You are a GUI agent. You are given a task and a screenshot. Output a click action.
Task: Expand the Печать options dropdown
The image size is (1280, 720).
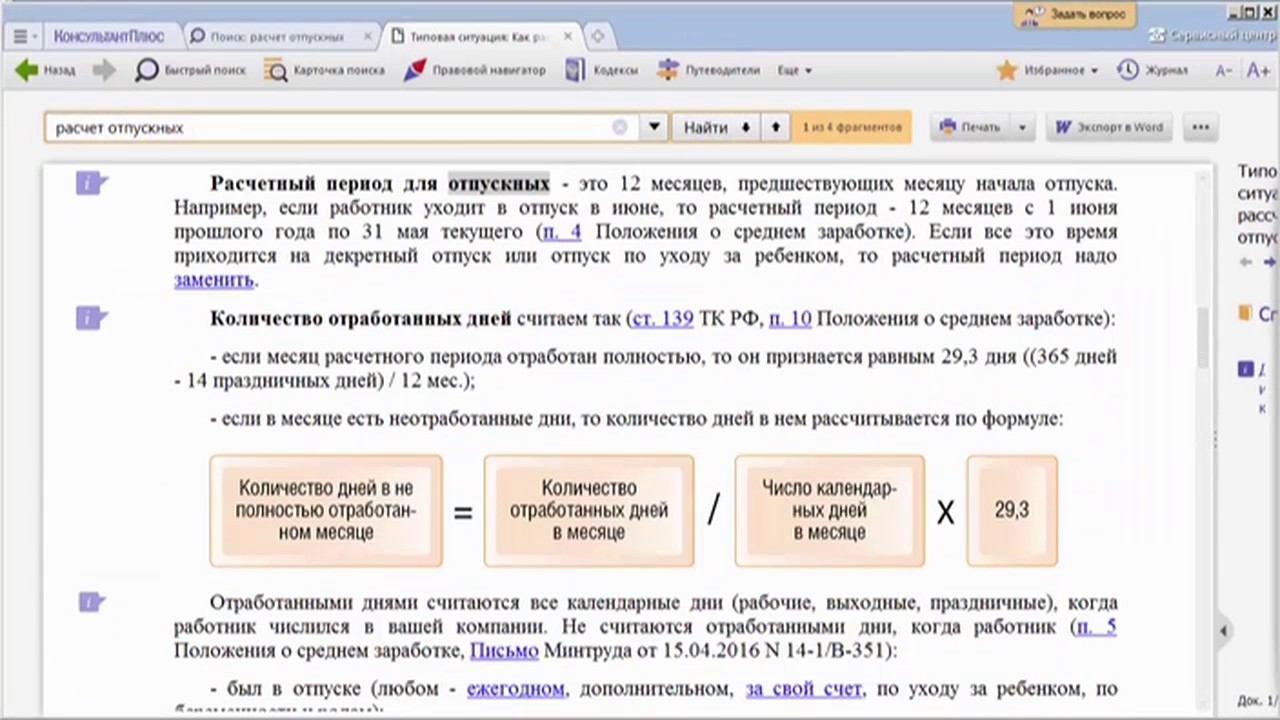[1022, 127]
